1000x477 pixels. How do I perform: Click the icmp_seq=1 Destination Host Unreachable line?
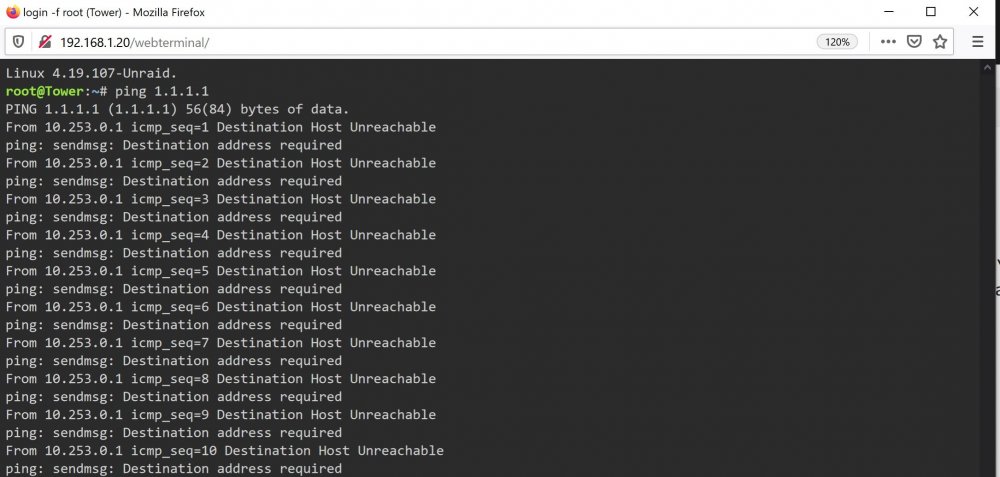tap(221, 127)
